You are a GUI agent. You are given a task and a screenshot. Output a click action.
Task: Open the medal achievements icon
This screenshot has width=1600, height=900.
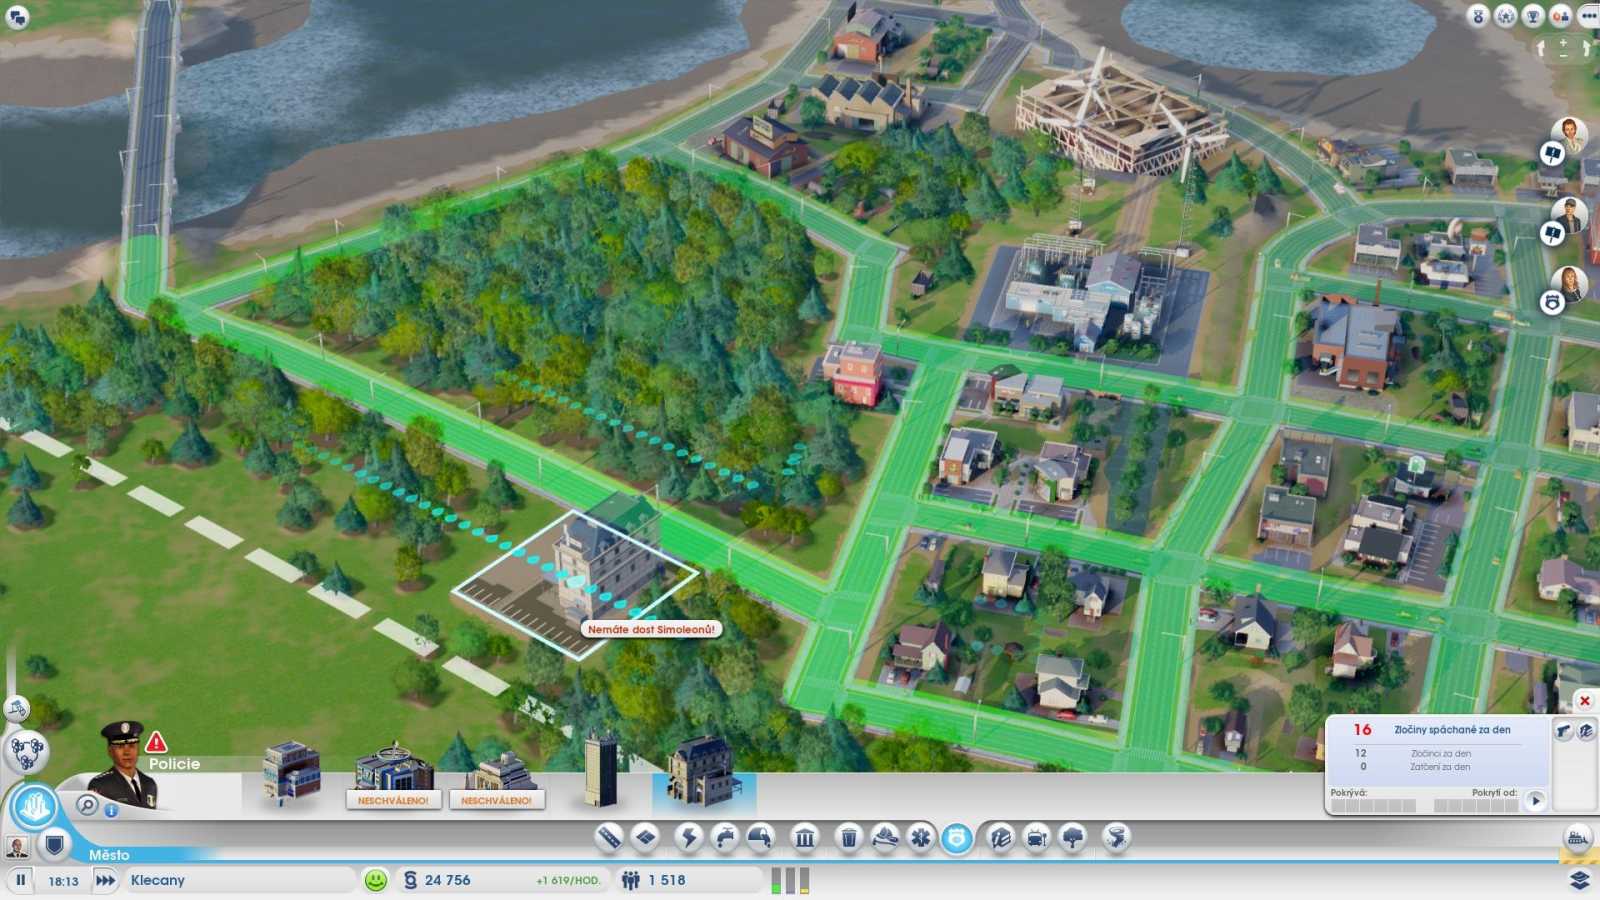(x=1478, y=15)
